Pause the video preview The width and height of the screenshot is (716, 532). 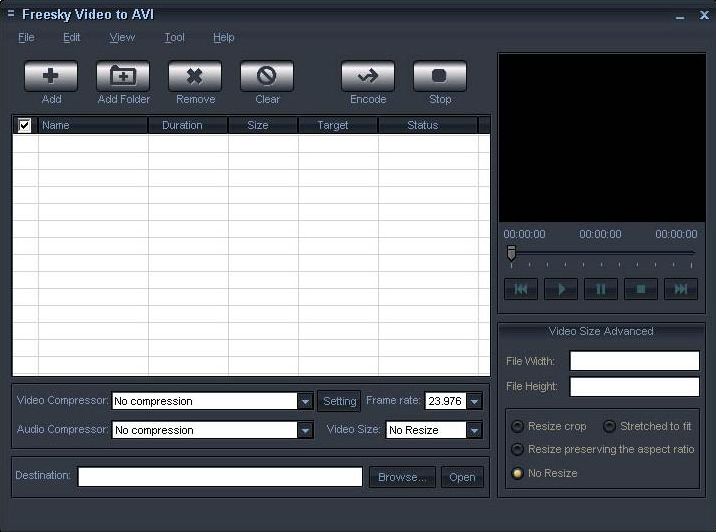[601, 289]
